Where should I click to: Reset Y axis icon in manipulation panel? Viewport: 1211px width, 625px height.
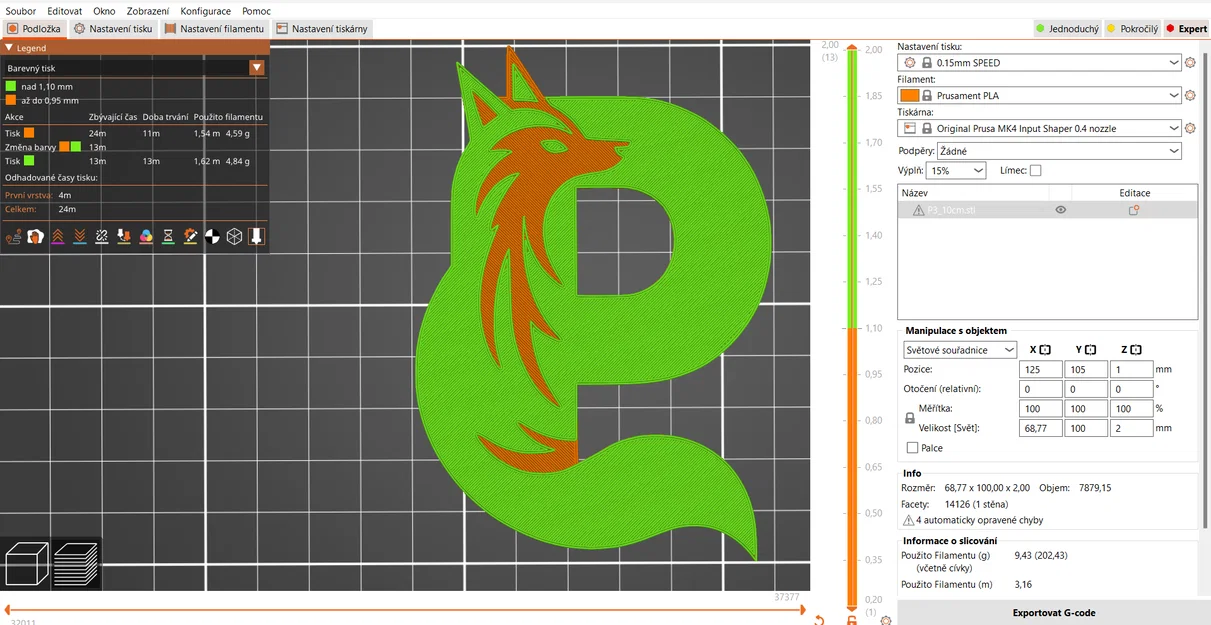coord(1091,350)
